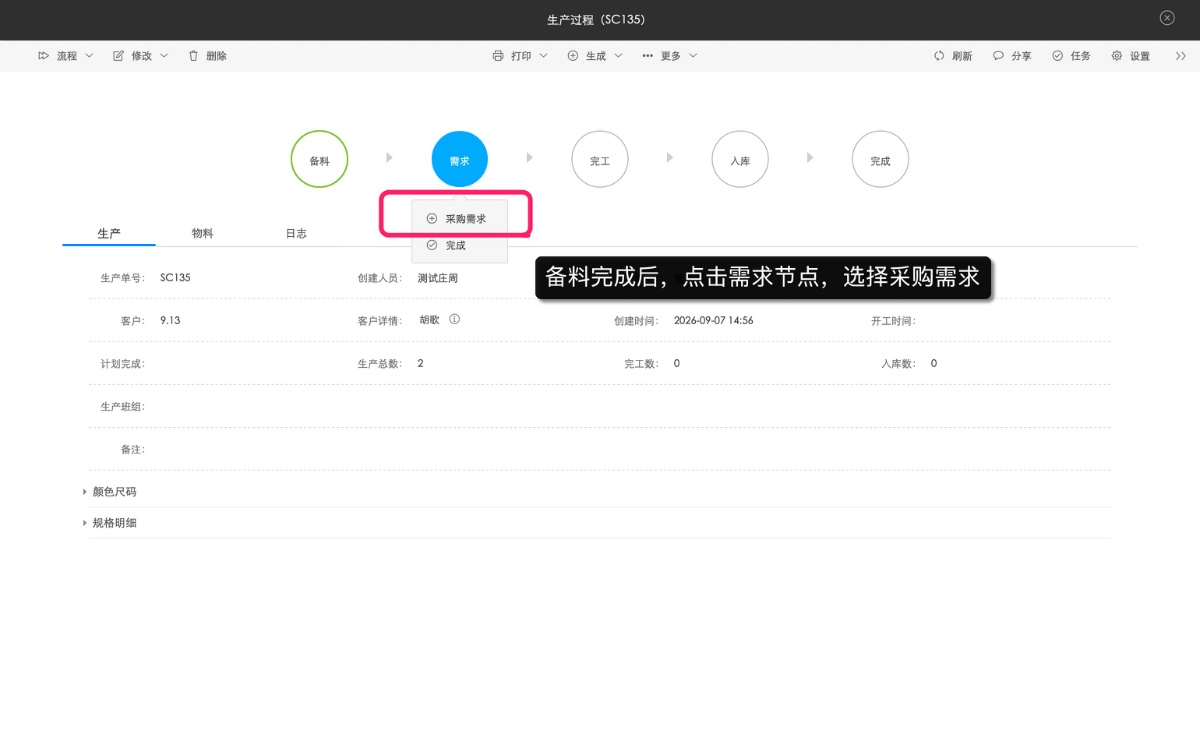
Task: Close the 生产过程 window
Action: tap(1167, 18)
